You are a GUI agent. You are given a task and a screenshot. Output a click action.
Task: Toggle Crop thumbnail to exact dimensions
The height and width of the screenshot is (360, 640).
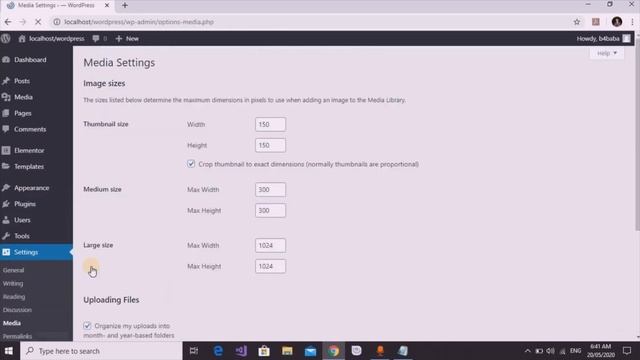point(191,164)
